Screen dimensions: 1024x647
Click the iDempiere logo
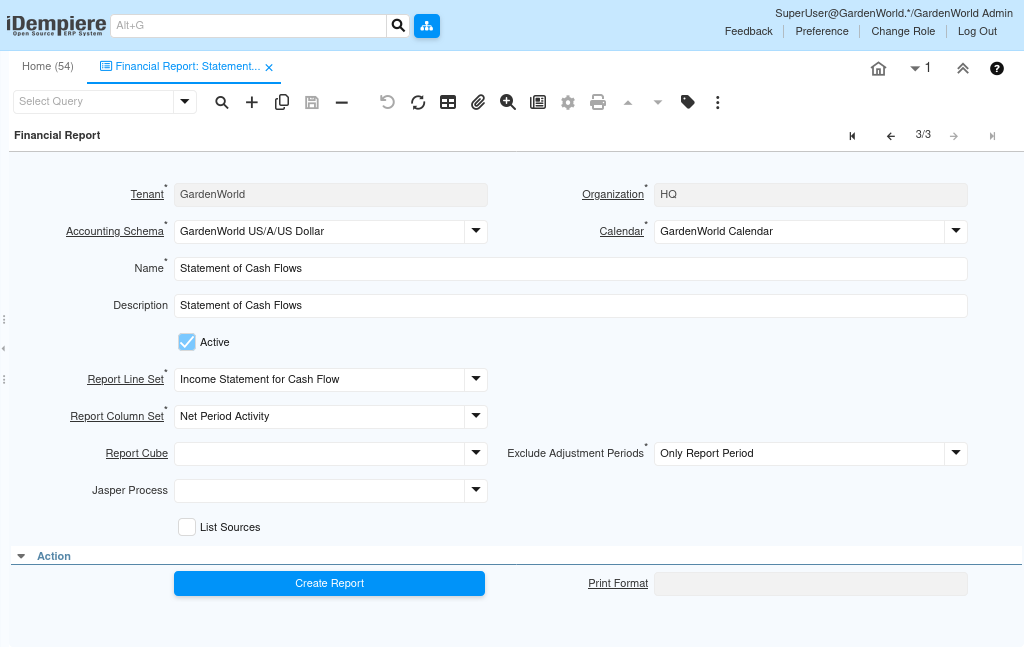[56, 25]
